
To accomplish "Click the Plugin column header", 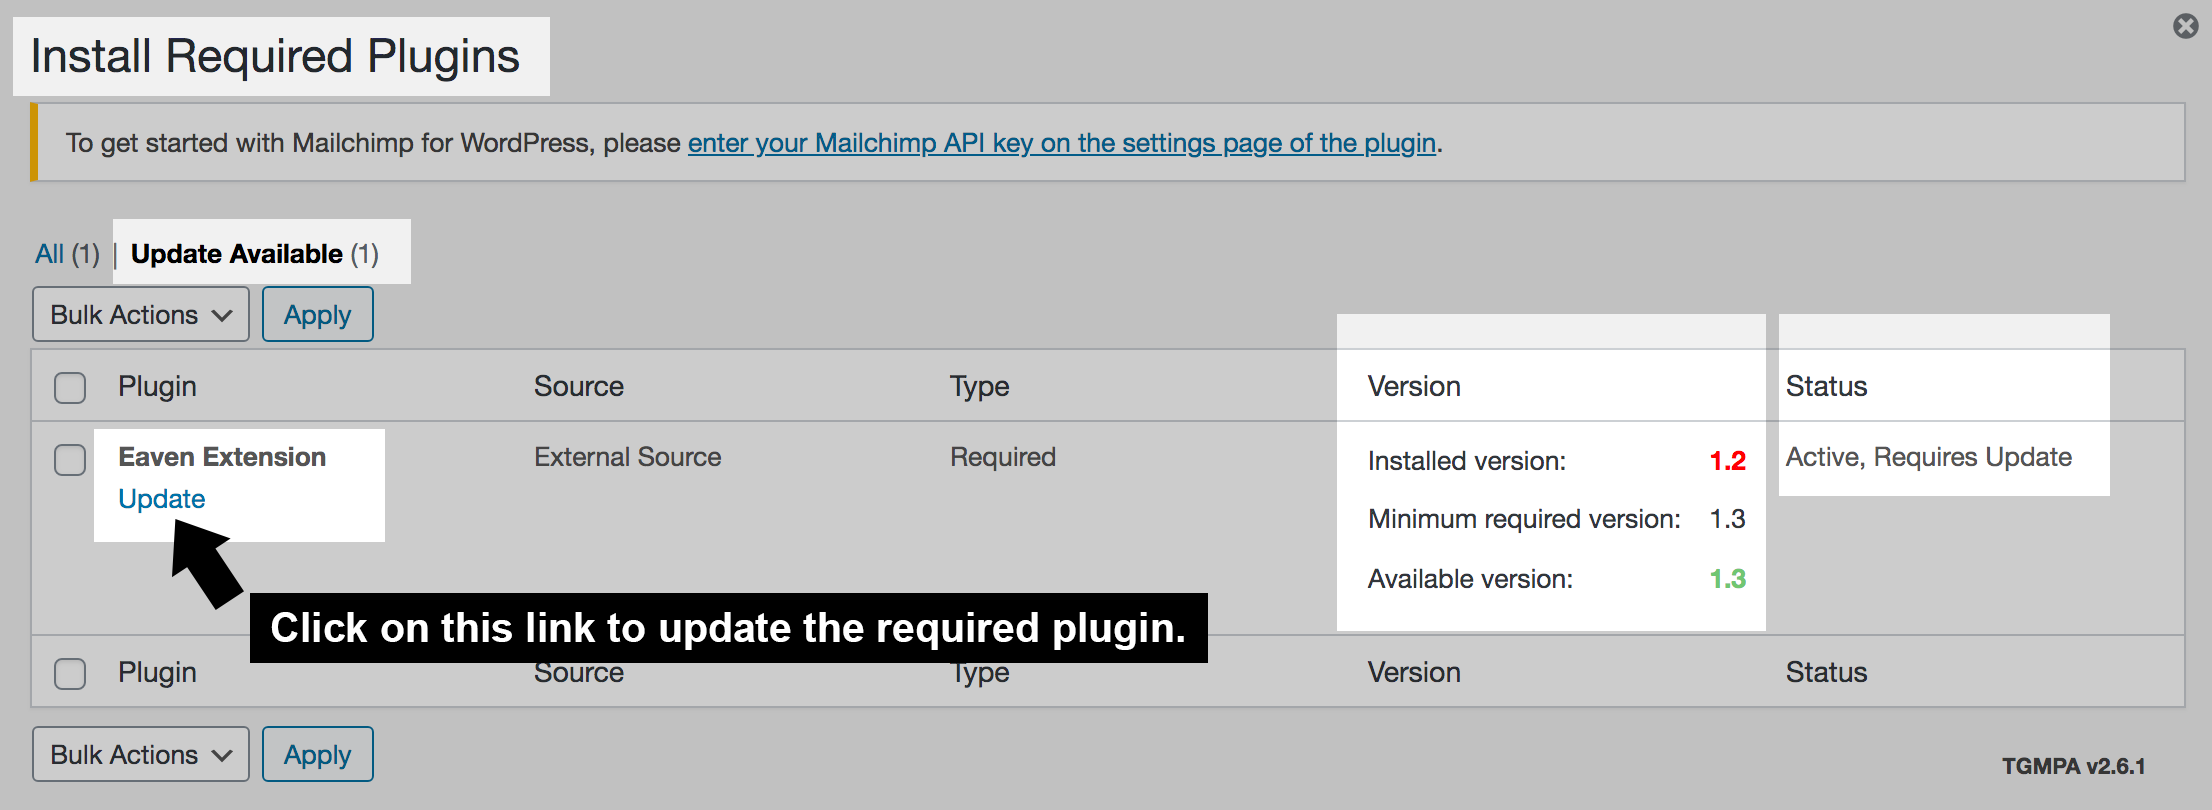I will 157,386.
